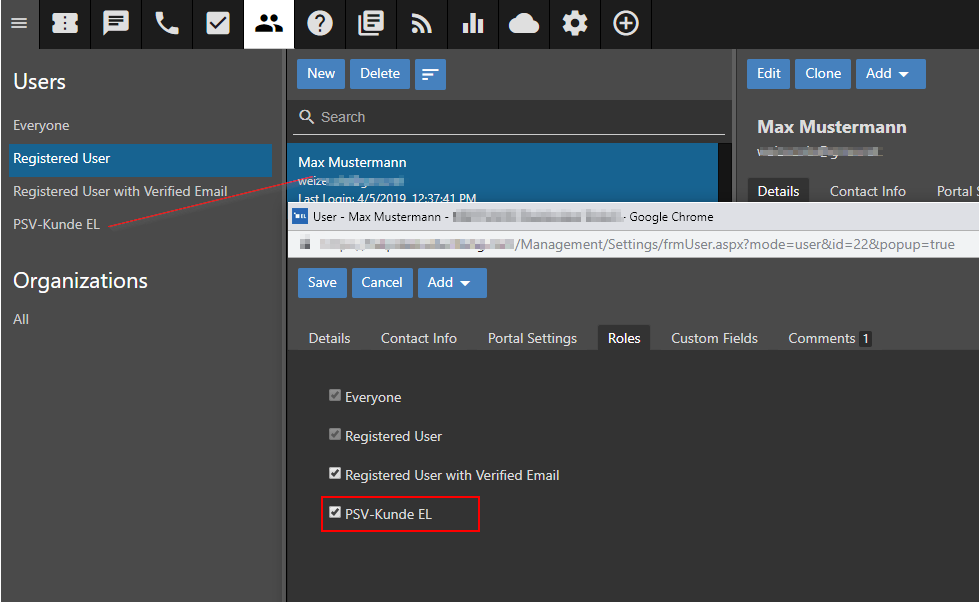Open the RSS news feeds icon
979x602 pixels.
(422, 23)
